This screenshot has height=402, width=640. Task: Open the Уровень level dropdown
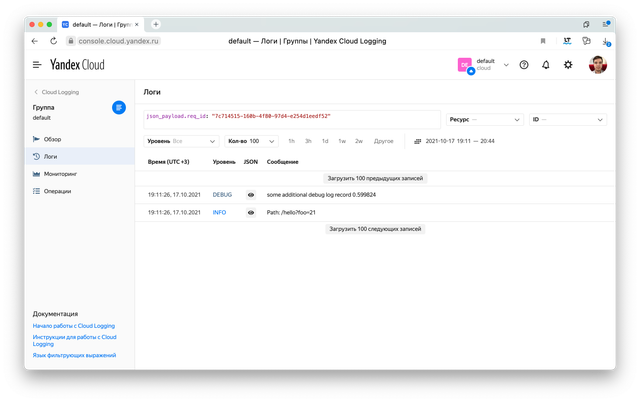click(x=180, y=141)
